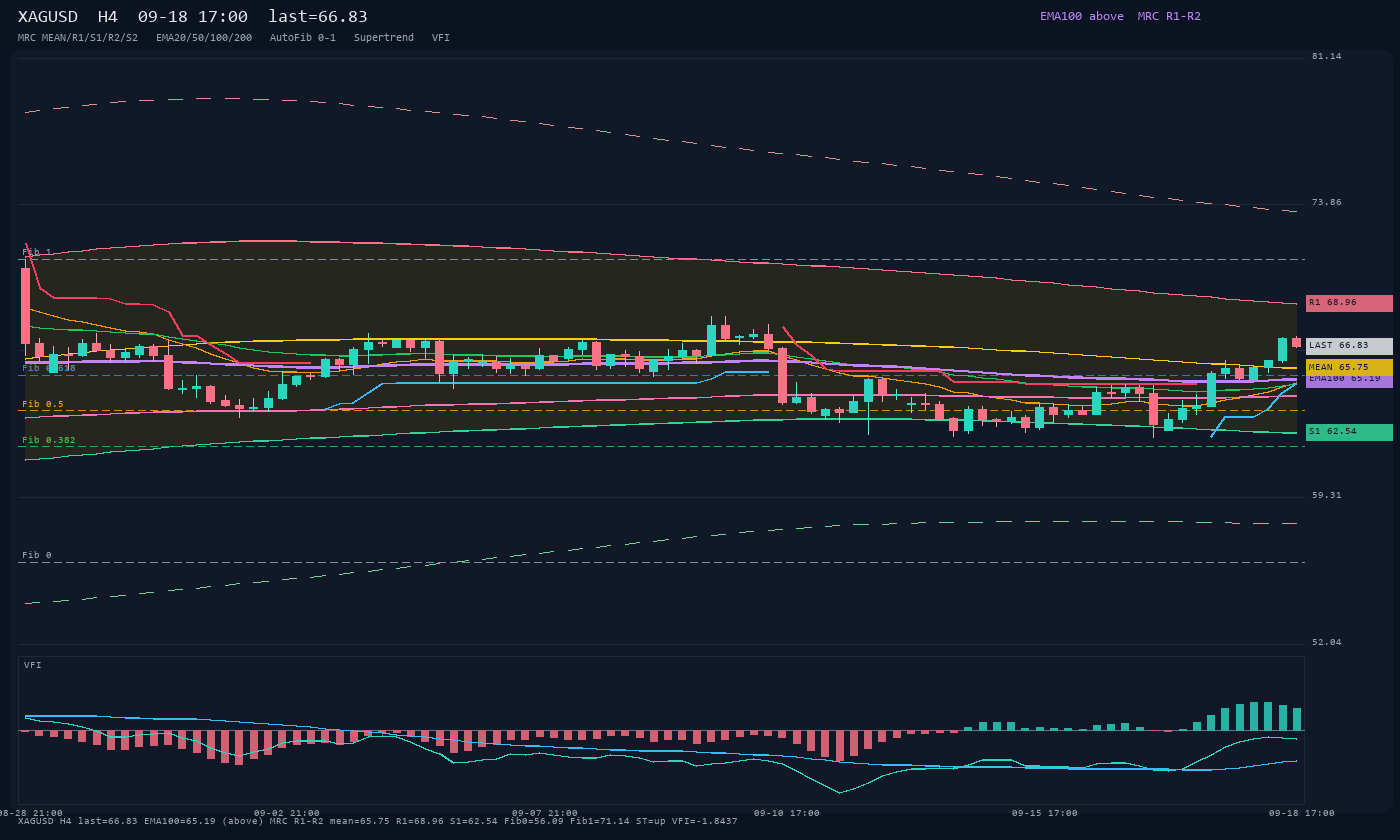
Task: Click the 09-15 17:00 time axis label
Action: coord(1045,813)
